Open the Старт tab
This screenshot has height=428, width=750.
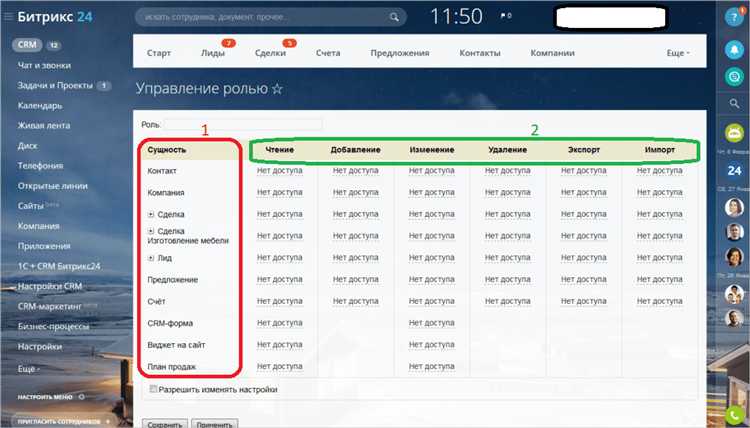click(159, 53)
